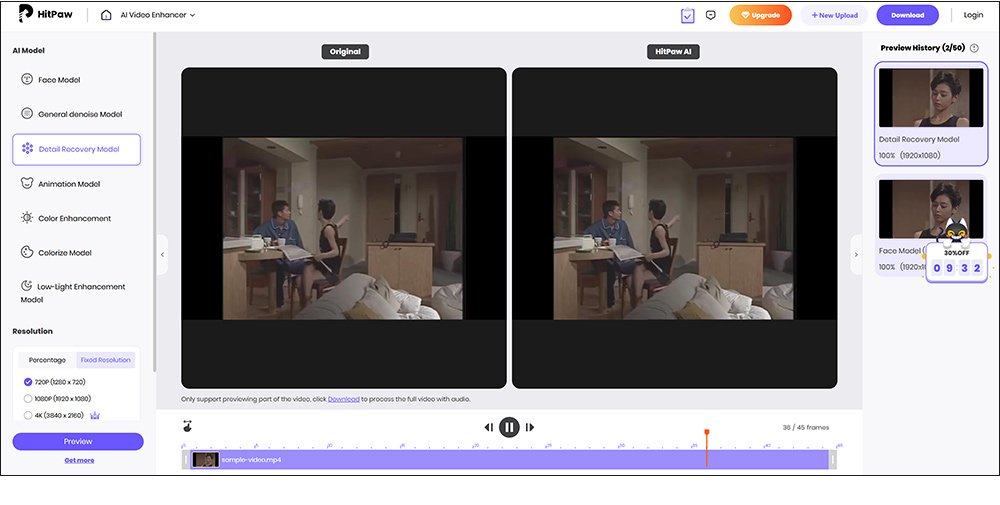Collapse the Preview History panel arrow
1000x505 pixels.
pyautogui.click(x=856, y=254)
